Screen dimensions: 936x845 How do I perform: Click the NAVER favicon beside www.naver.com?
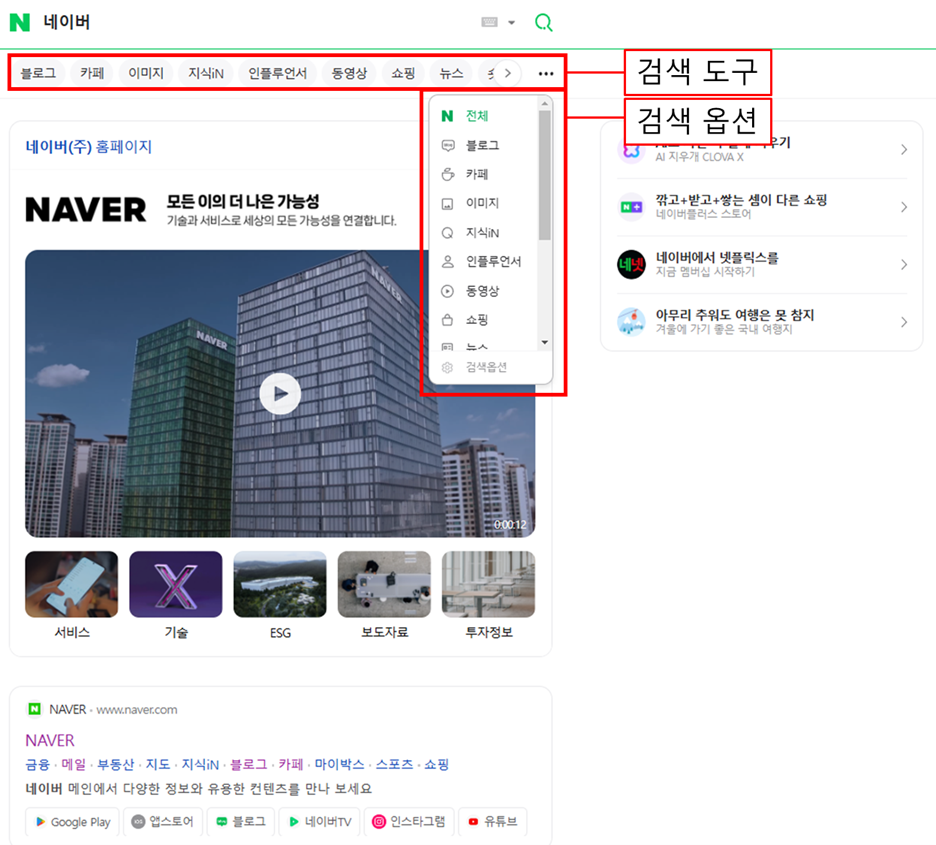point(35,709)
